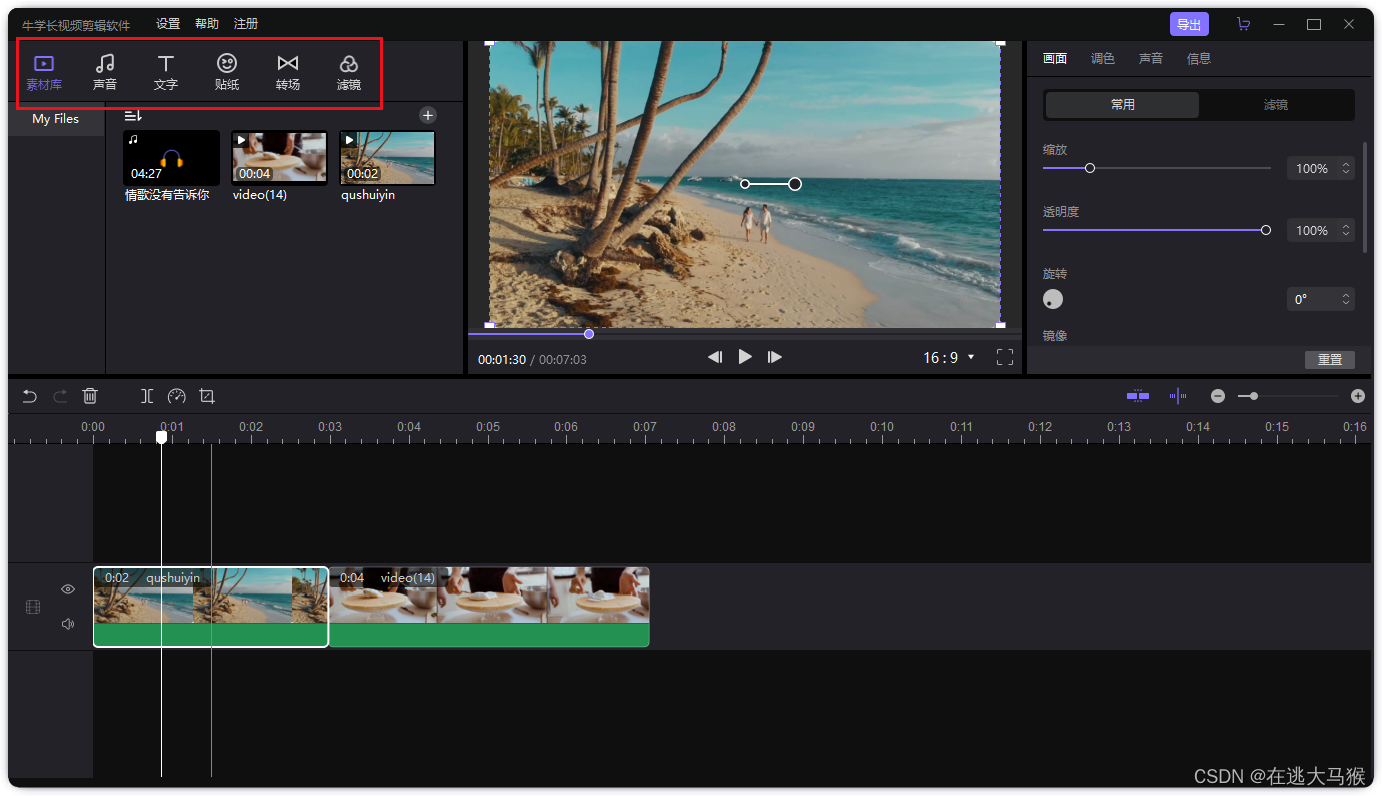Viewport: 1382px width, 796px height.
Task: Select the My Files folder
Action: tap(56, 119)
